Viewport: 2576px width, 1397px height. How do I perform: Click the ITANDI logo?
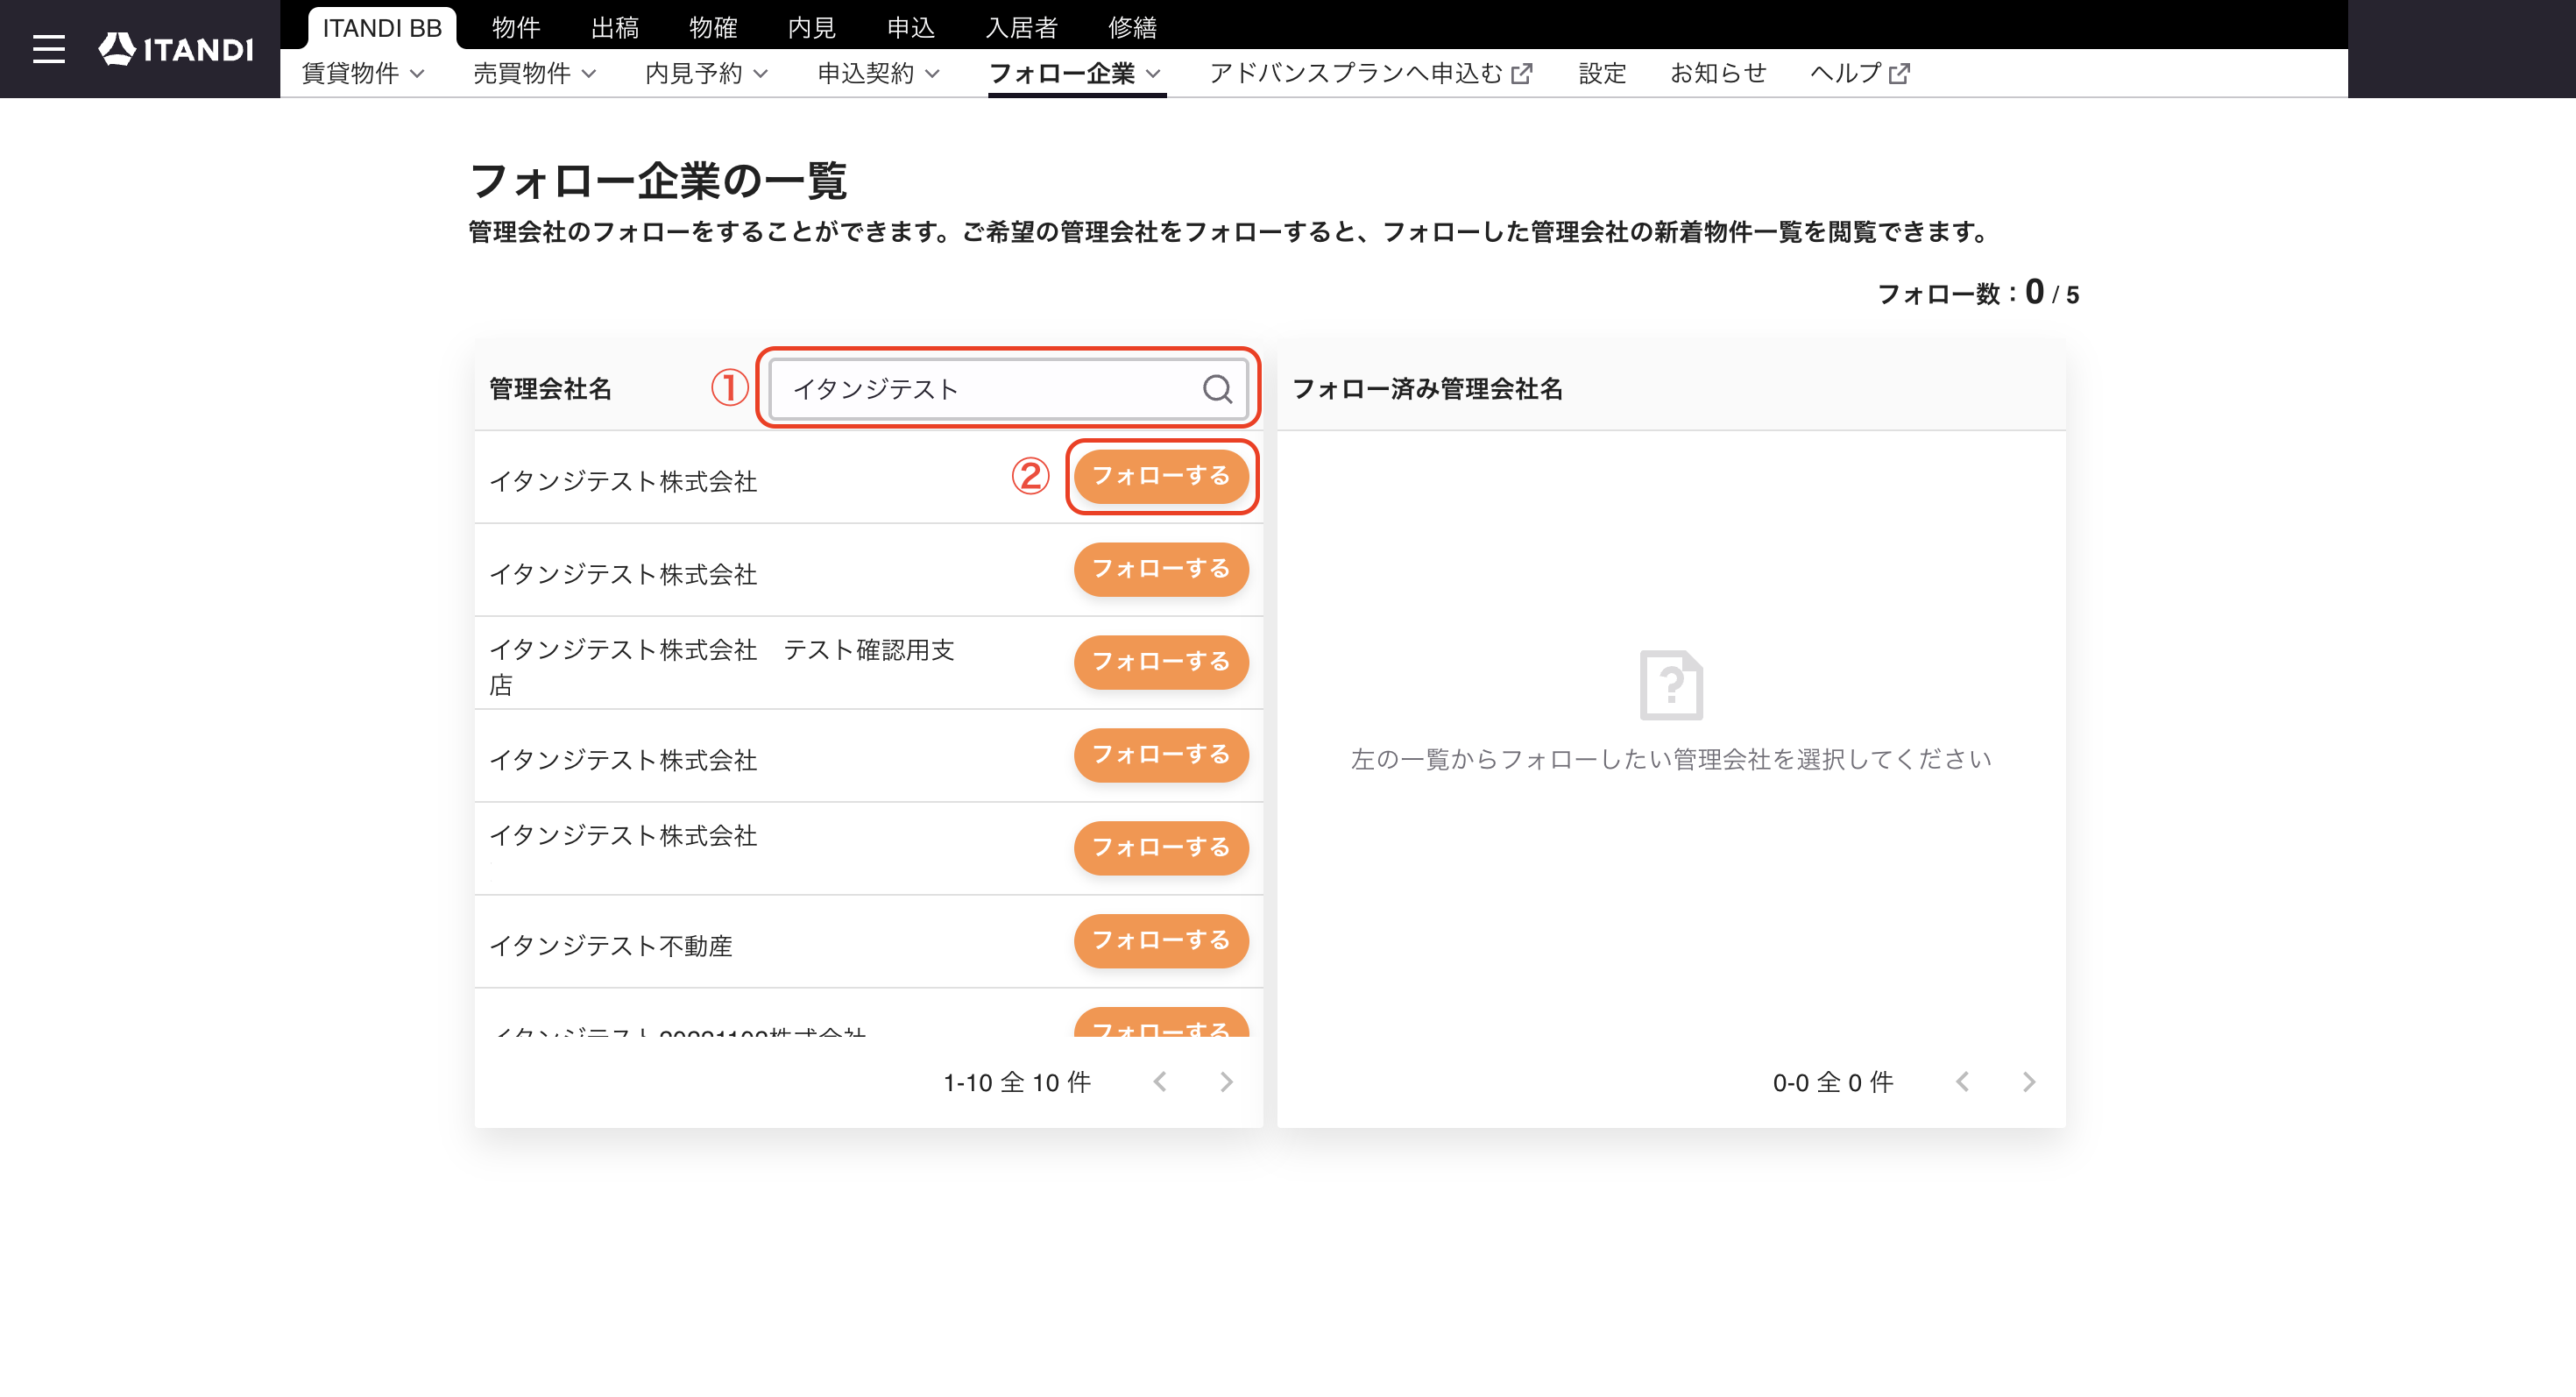point(176,49)
